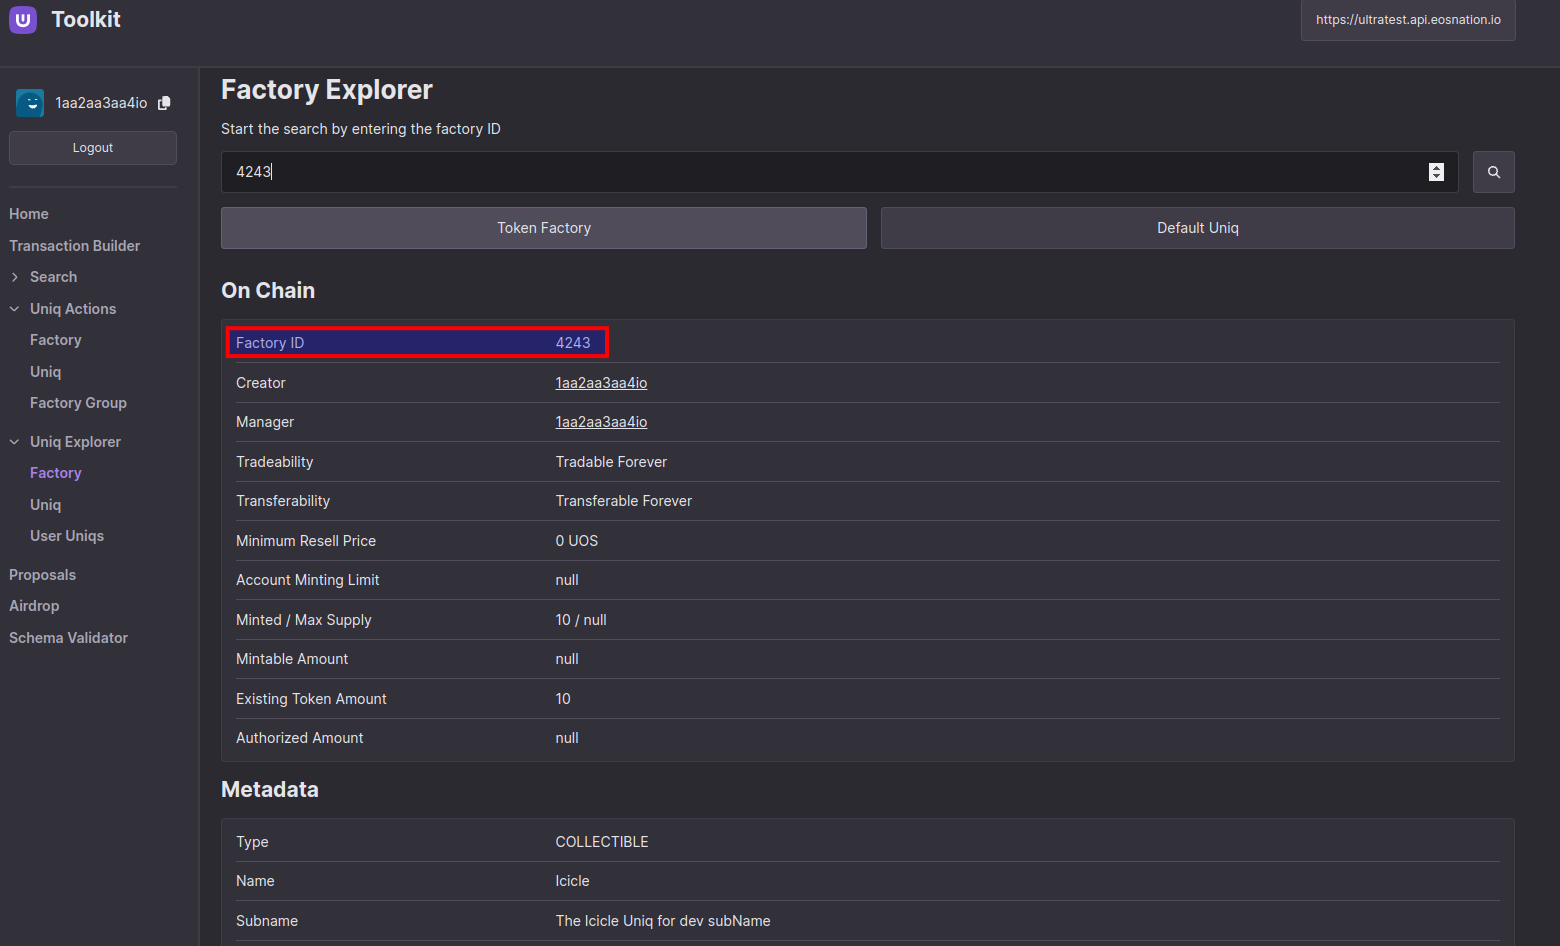Increment factory ID with stepper arrows
This screenshot has width=1560, height=946.
pyautogui.click(x=1436, y=167)
